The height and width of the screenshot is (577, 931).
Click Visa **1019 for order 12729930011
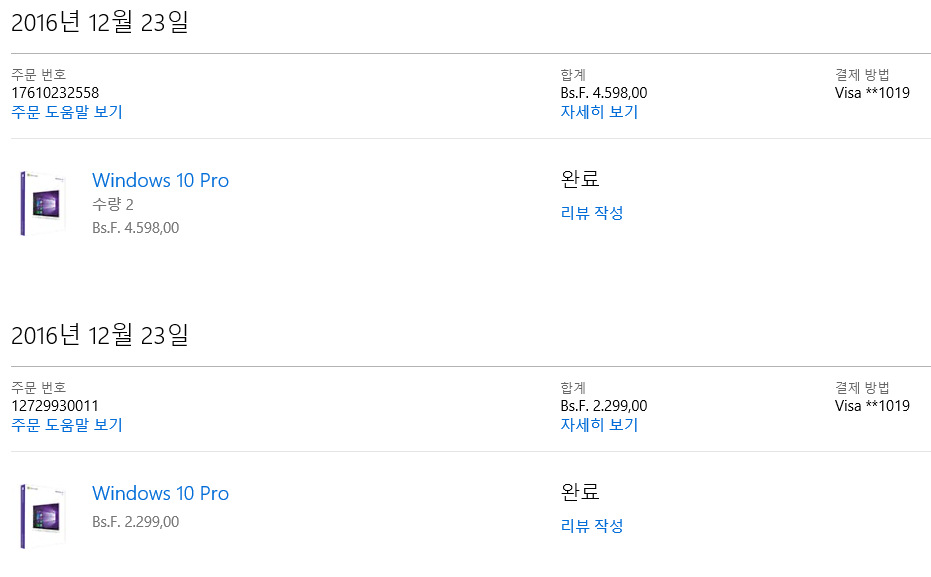point(872,406)
